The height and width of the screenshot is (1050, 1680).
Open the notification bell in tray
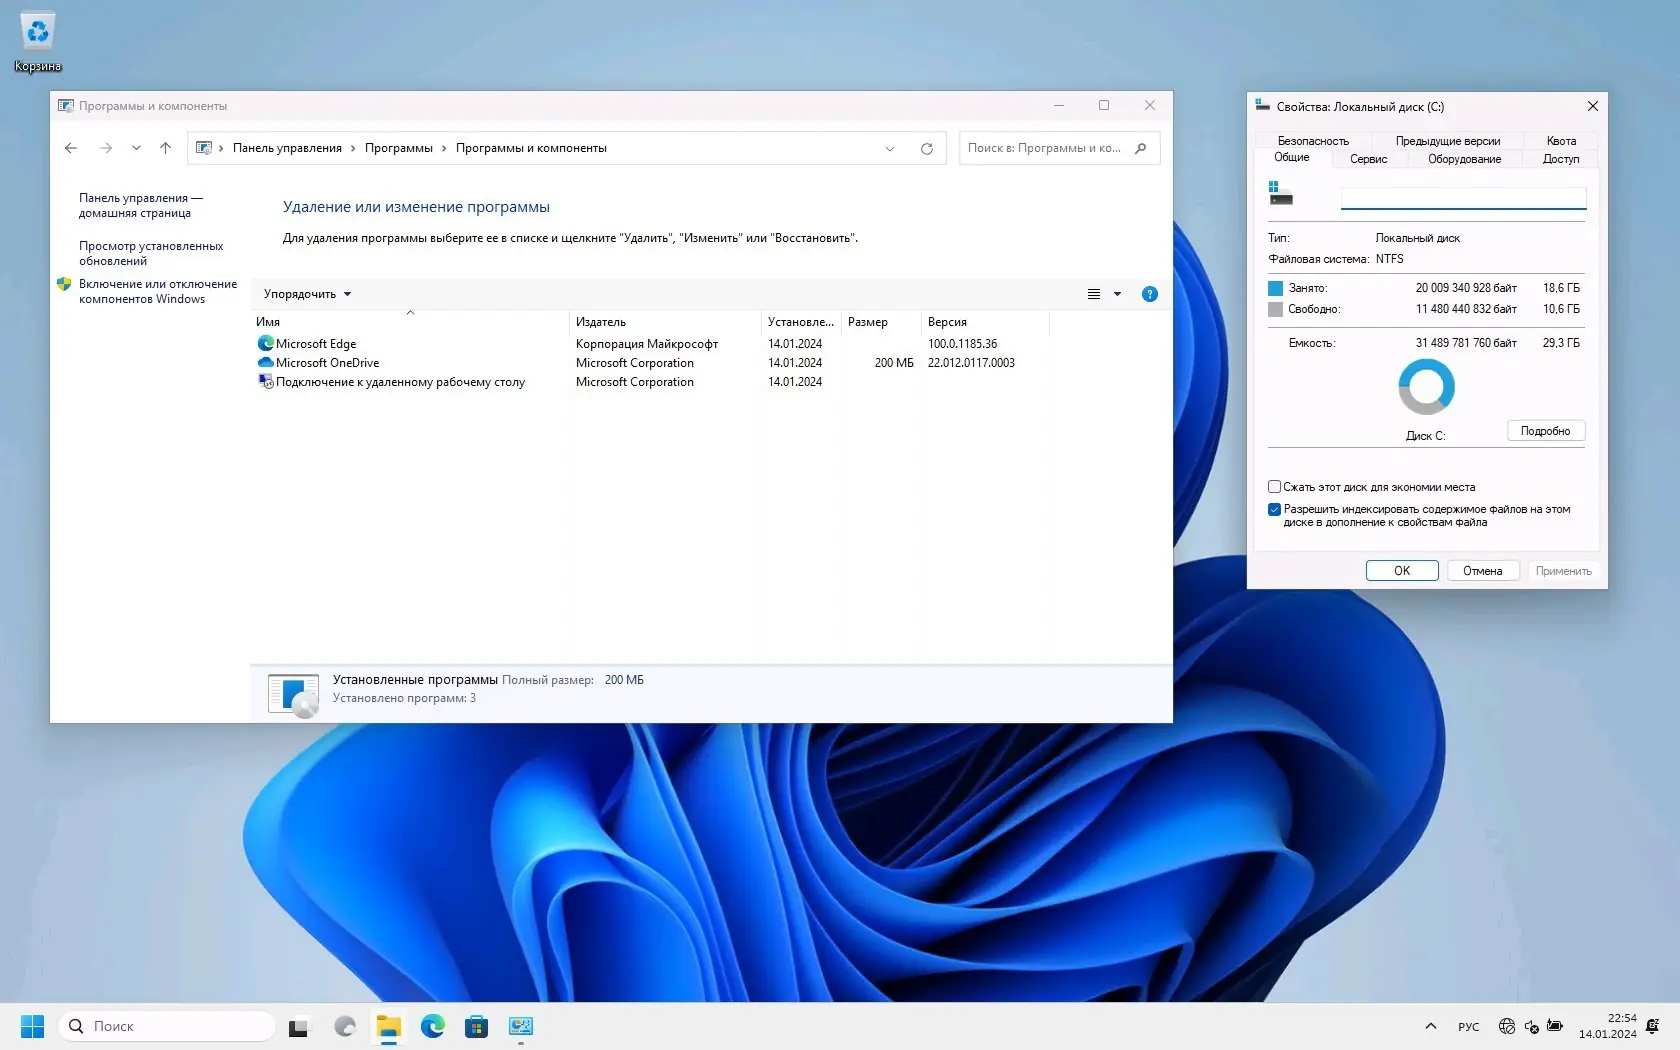pyautogui.click(x=1653, y=1026)
